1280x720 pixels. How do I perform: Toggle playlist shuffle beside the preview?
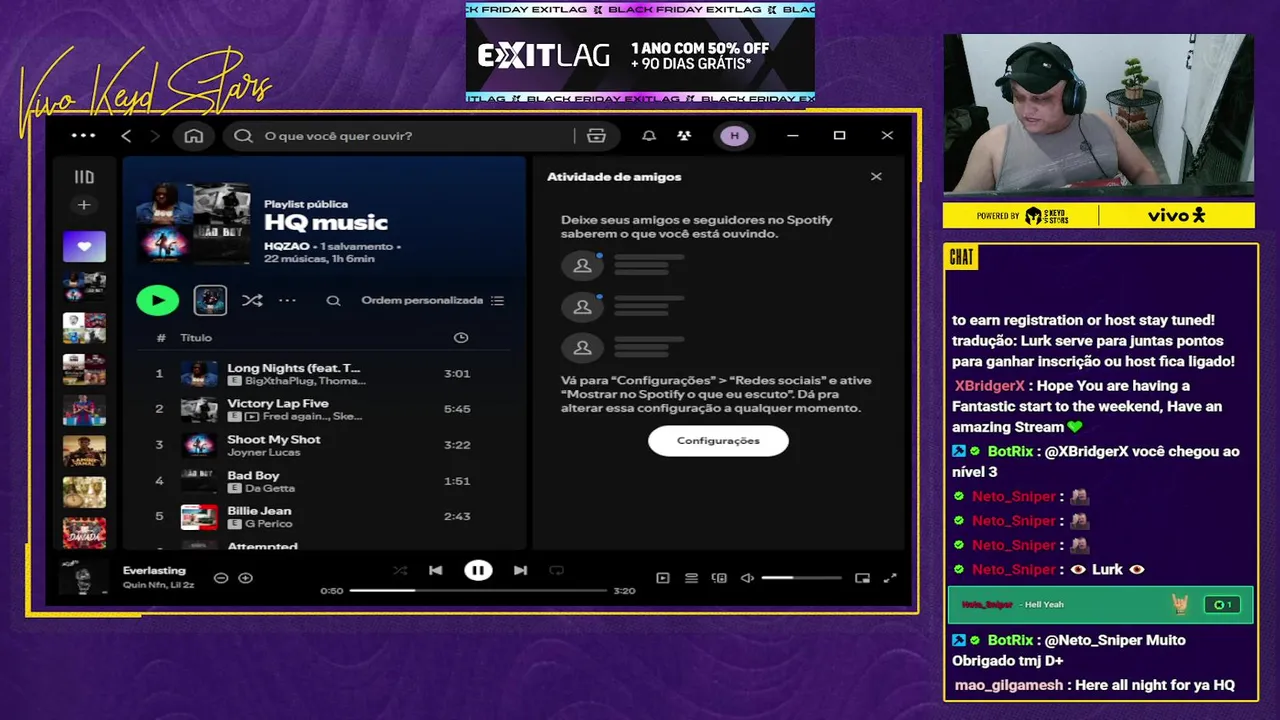pos(252,300)
